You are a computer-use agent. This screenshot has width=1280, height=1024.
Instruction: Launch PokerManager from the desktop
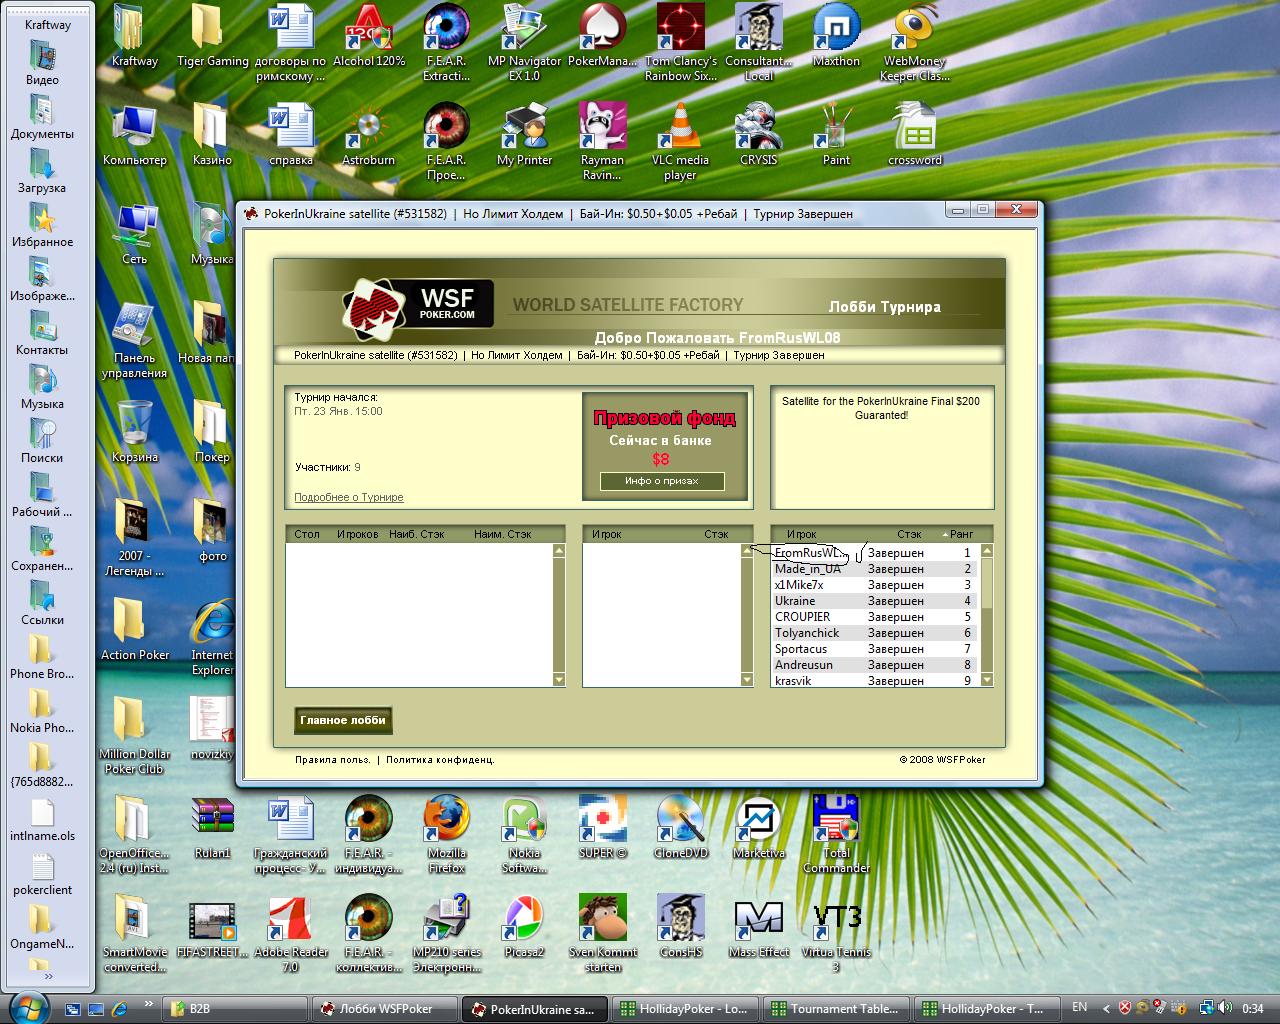click(x=602, y=30)
